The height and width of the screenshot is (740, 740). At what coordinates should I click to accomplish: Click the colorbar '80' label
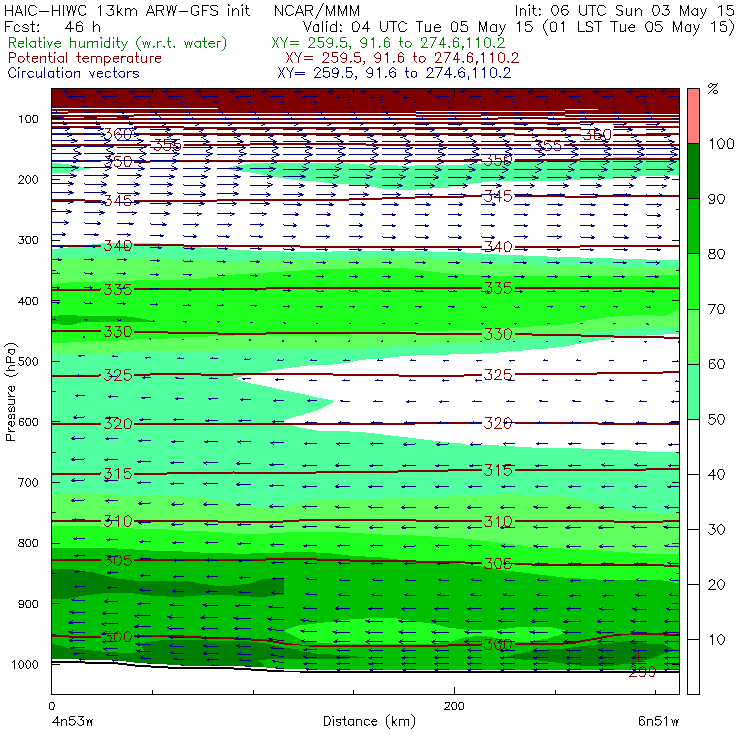pyautogui.click(x=716, y=254)
